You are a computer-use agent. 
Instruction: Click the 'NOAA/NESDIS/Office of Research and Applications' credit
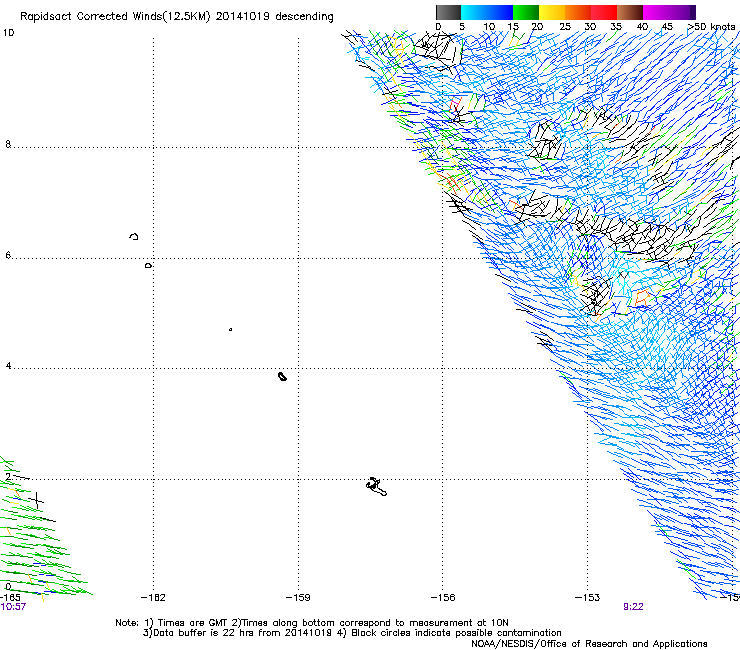coord(589,644)
